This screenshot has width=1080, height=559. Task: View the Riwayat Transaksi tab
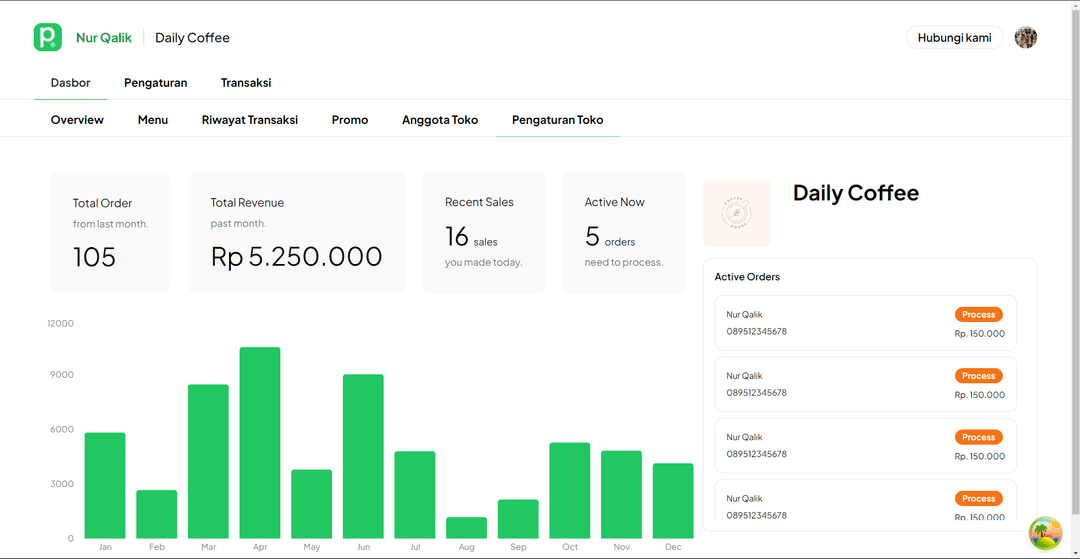click(x=250, y=120)
